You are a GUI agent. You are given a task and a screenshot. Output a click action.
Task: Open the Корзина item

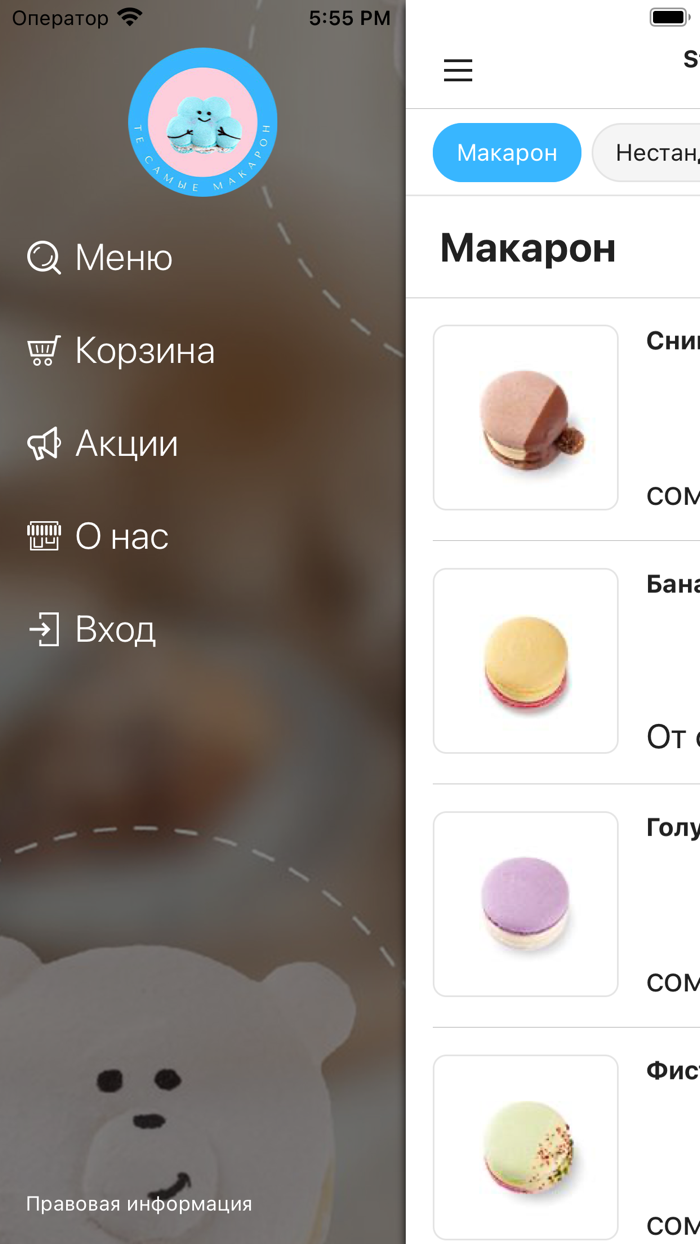pos(145,351)
